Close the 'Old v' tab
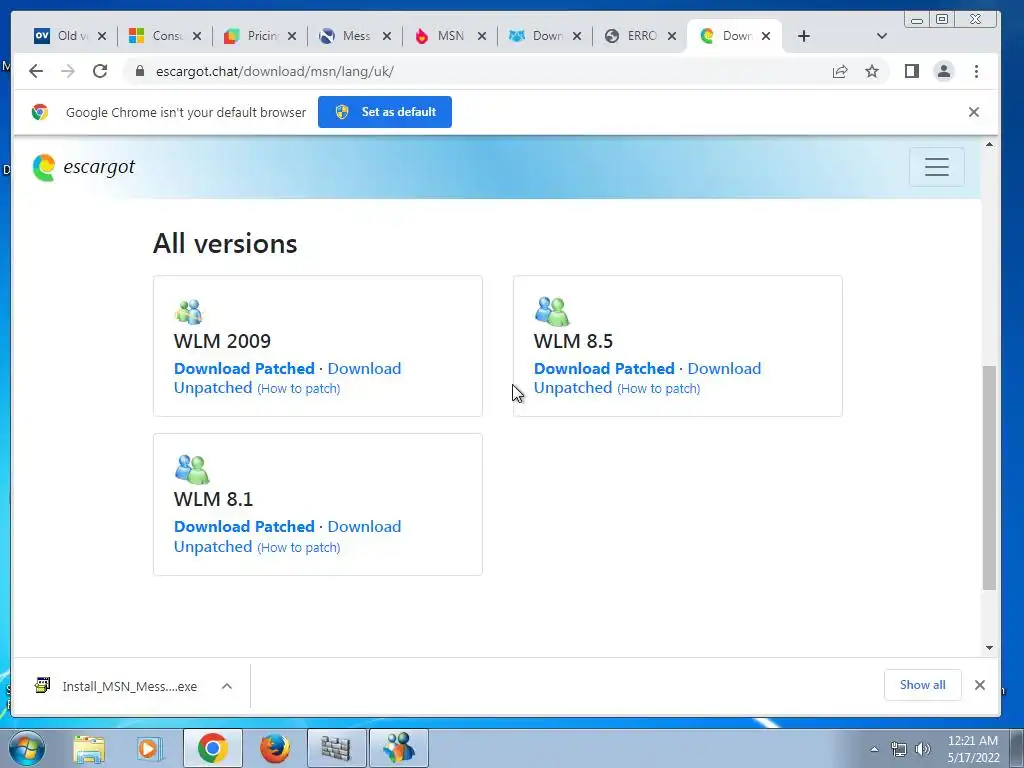Viewport: 1024px width, 768px height. (102, 36)
